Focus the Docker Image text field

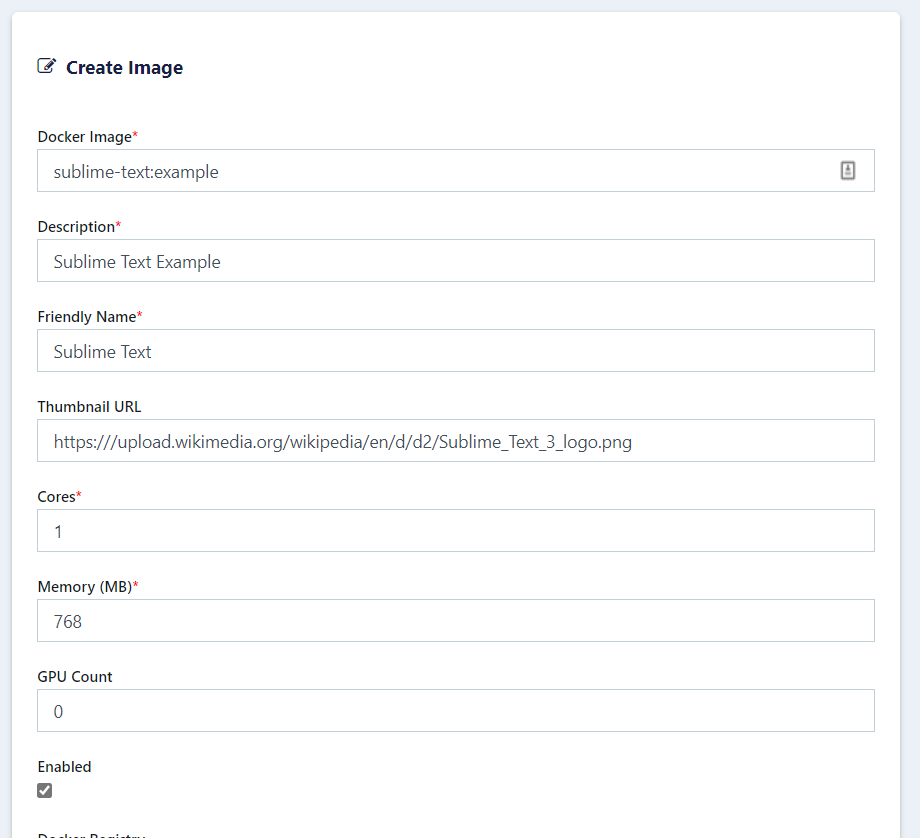(x=440, y=171)
